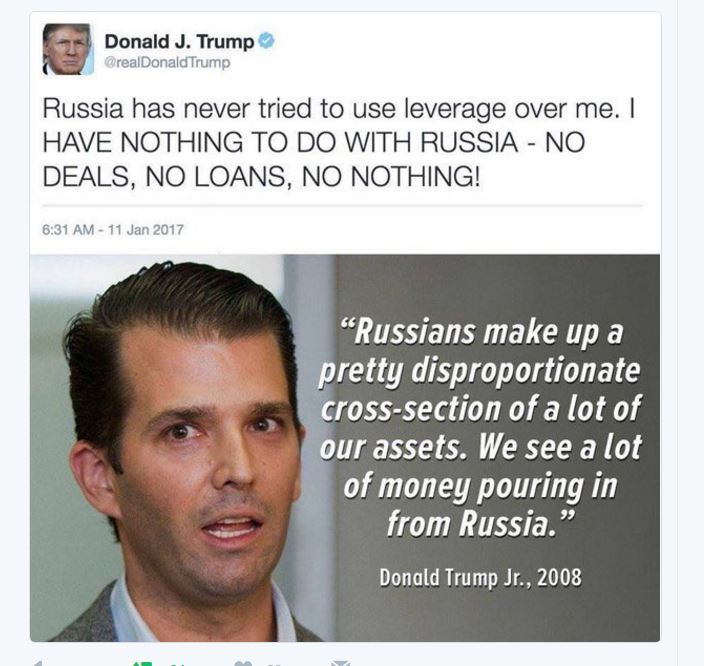
Task: Click the divider line above the timestamp
Action: click(x=342, y=206)
